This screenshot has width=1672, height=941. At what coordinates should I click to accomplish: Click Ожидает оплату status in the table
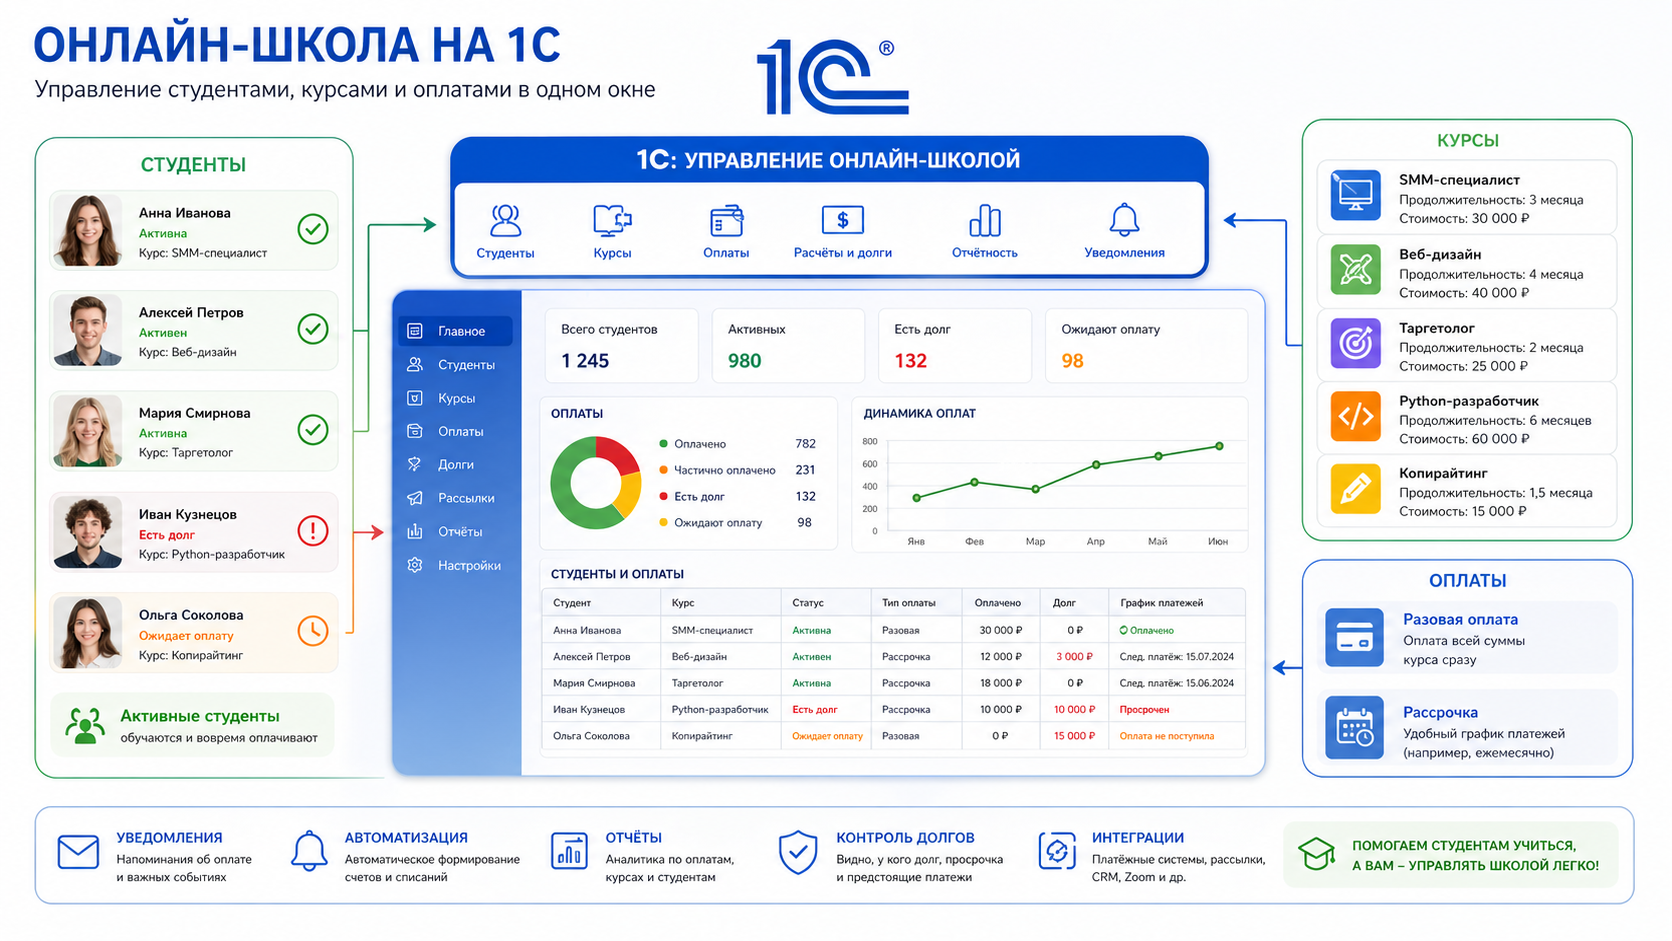827,736
